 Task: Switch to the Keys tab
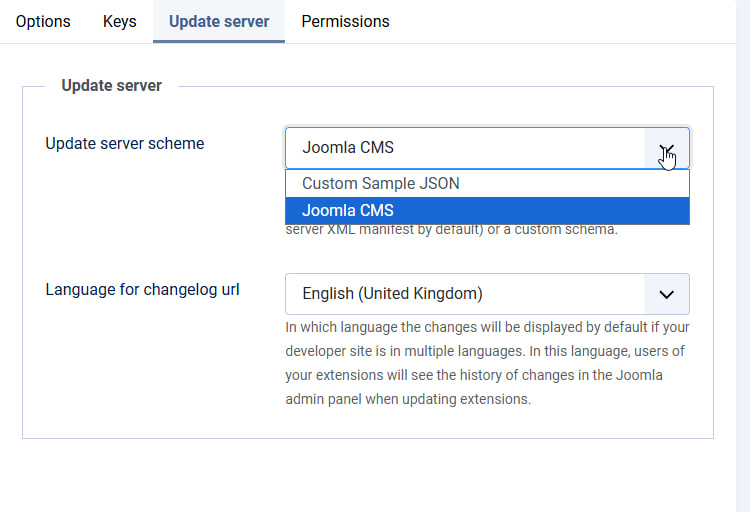tap(120, 21)
